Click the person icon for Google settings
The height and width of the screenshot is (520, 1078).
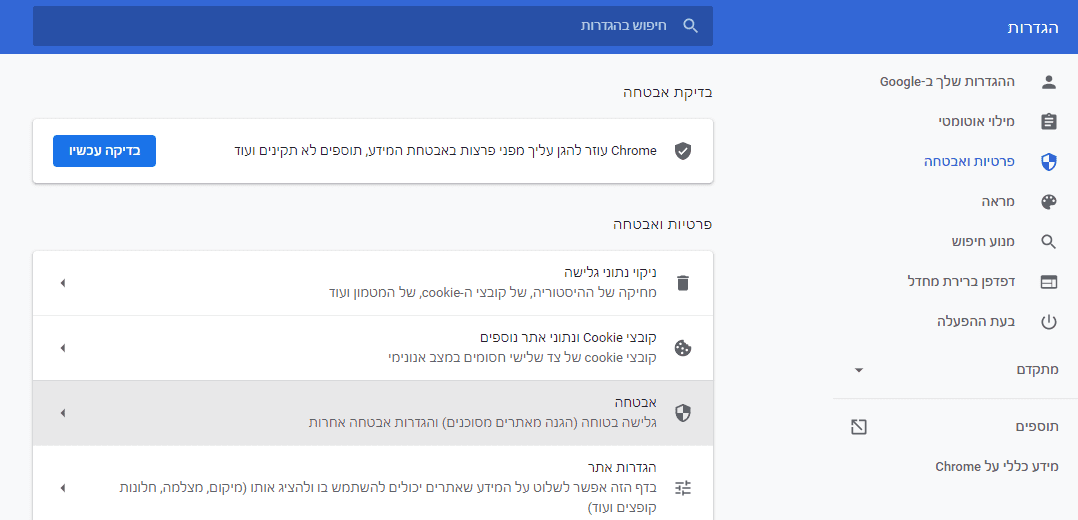1048,81
